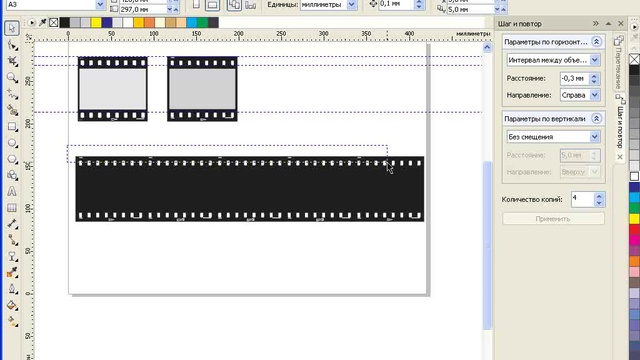Click the no-color swatch in document palette
This screenshot has height=360, width=640.
point(53,23)
